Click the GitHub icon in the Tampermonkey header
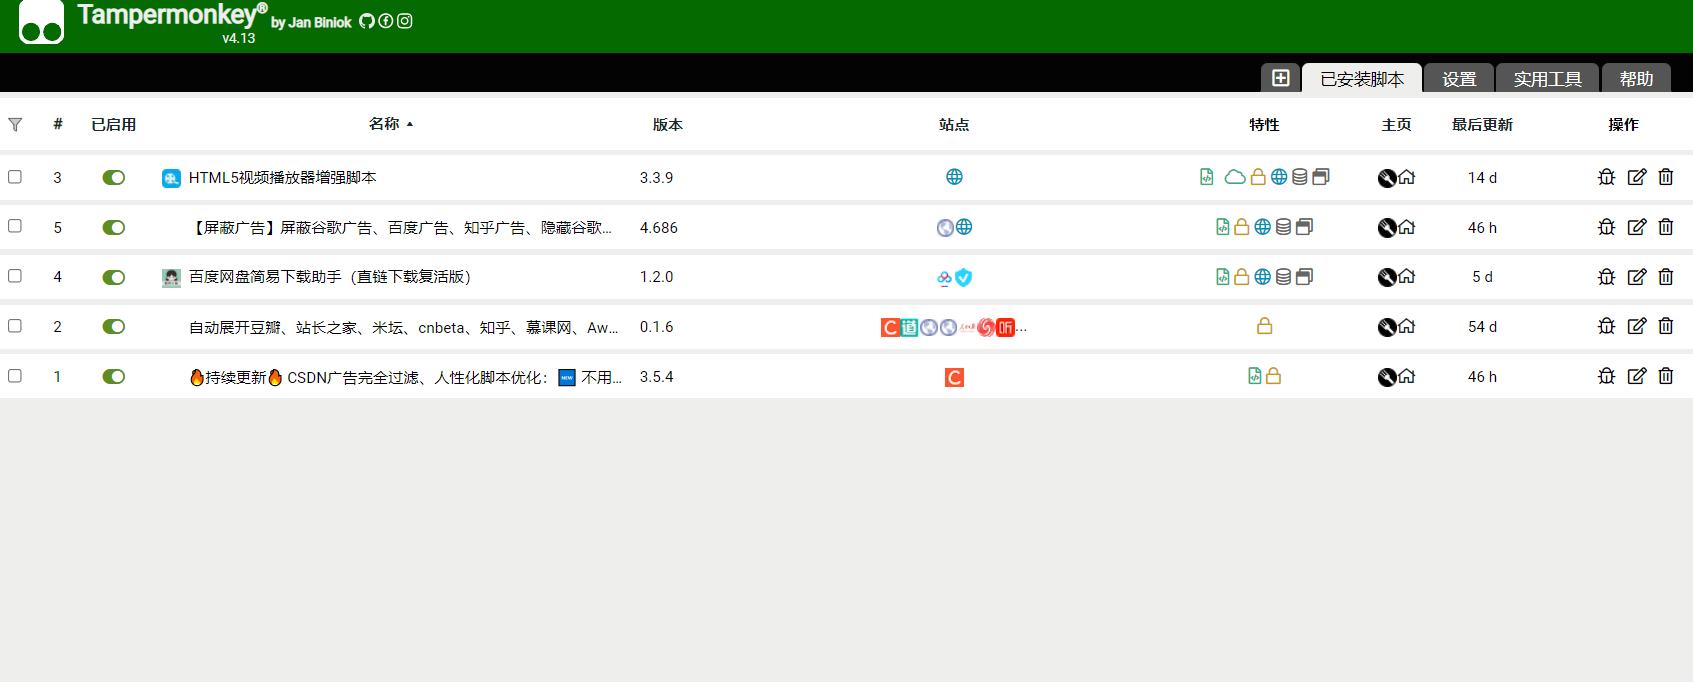Viewport: 1693px width, 682px height. click(367, 21)
